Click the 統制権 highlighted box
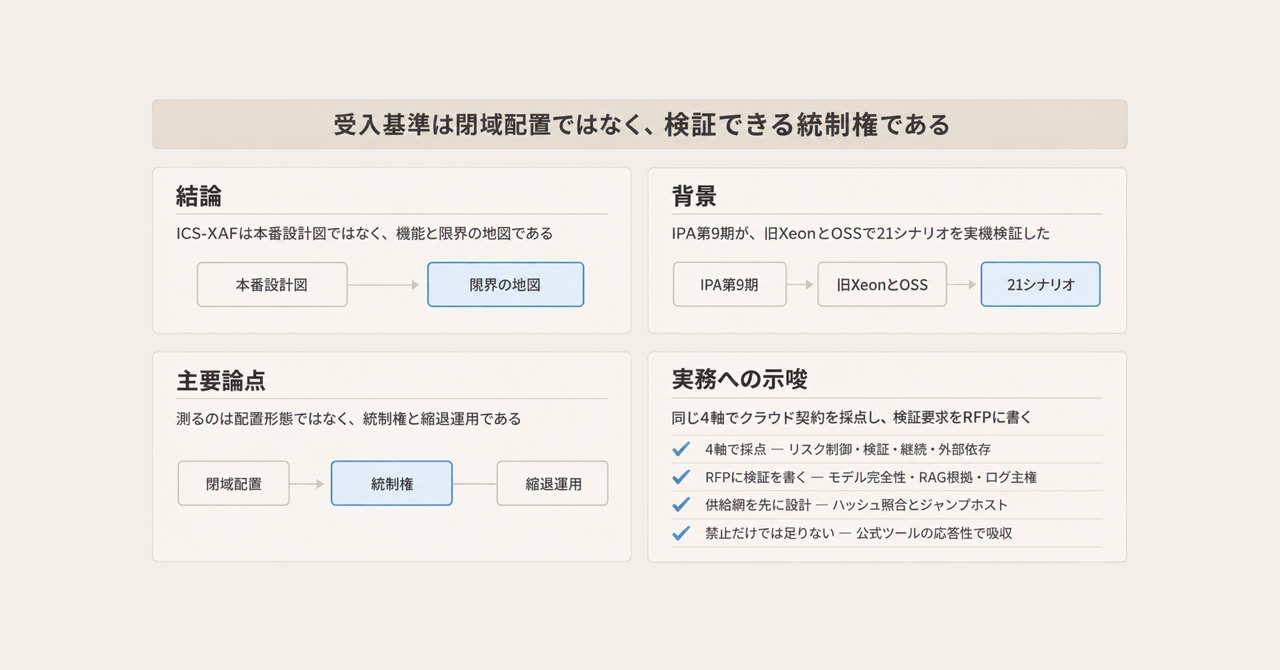The height and width of the screenshot is (670, 1280). (x=392, y=483)
